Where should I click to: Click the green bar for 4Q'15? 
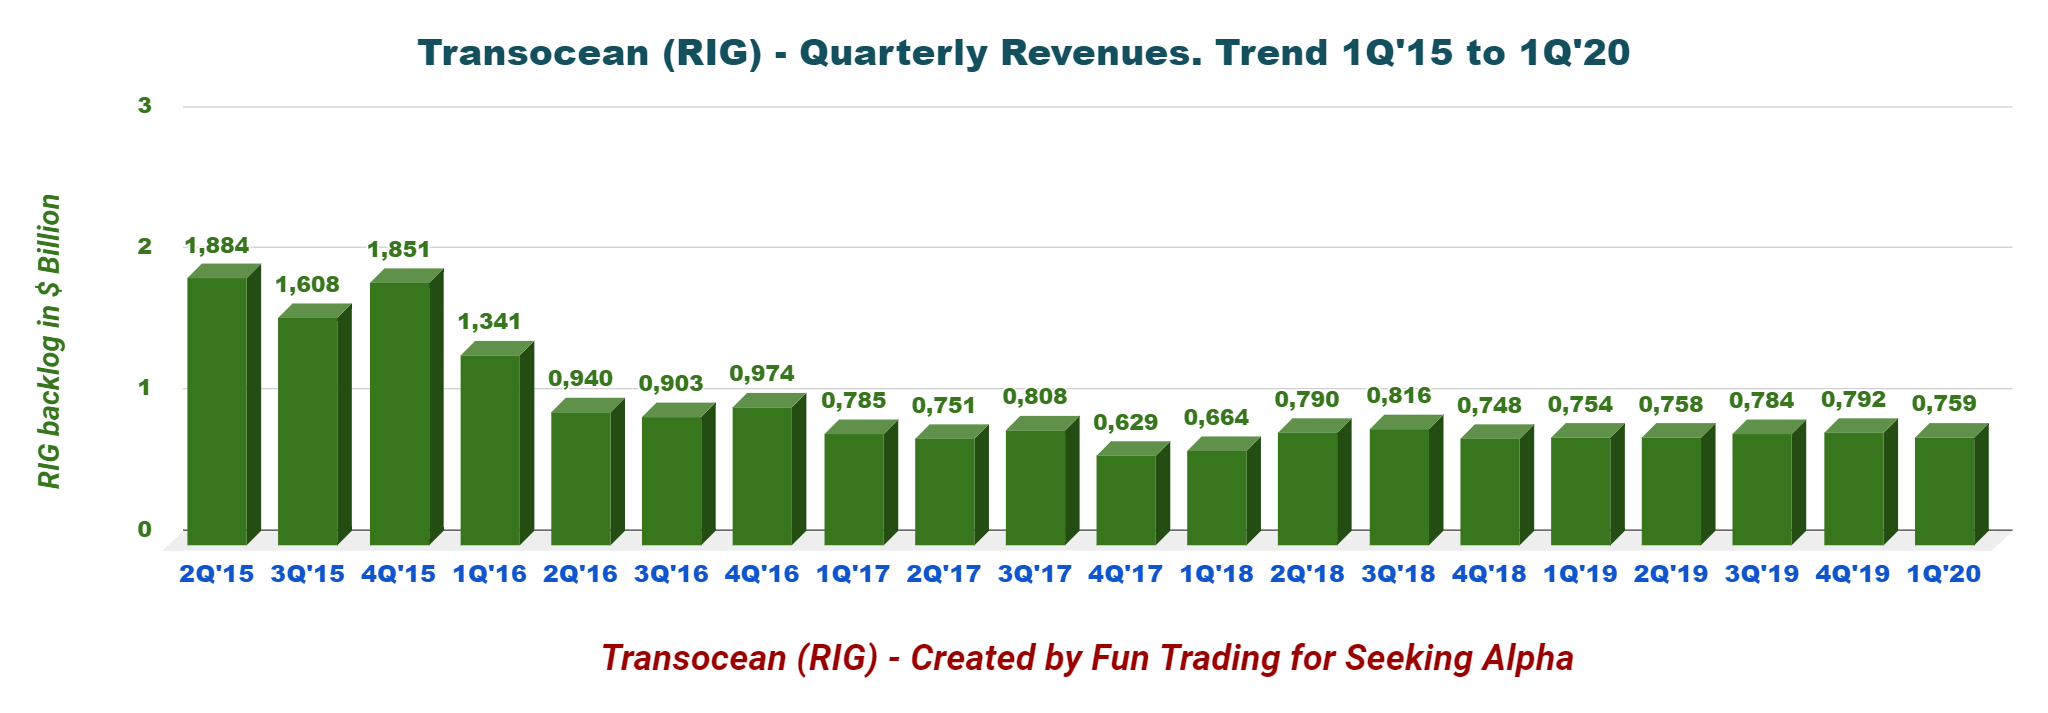pyautogui.click(x=407, y=407)
